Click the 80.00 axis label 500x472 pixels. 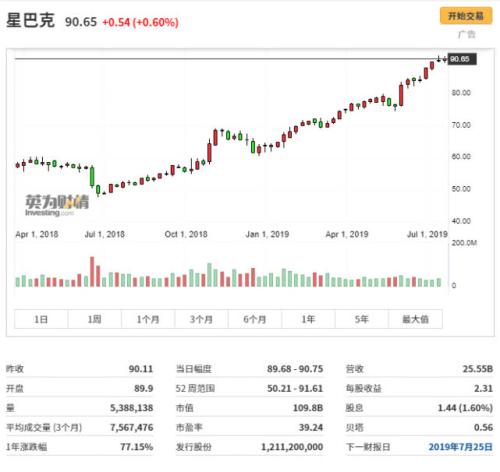click(461, 93)
